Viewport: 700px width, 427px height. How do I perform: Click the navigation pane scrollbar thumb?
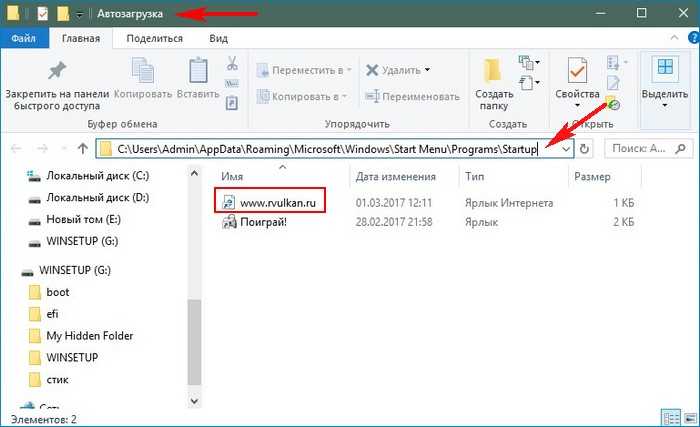tap(194, 342)
